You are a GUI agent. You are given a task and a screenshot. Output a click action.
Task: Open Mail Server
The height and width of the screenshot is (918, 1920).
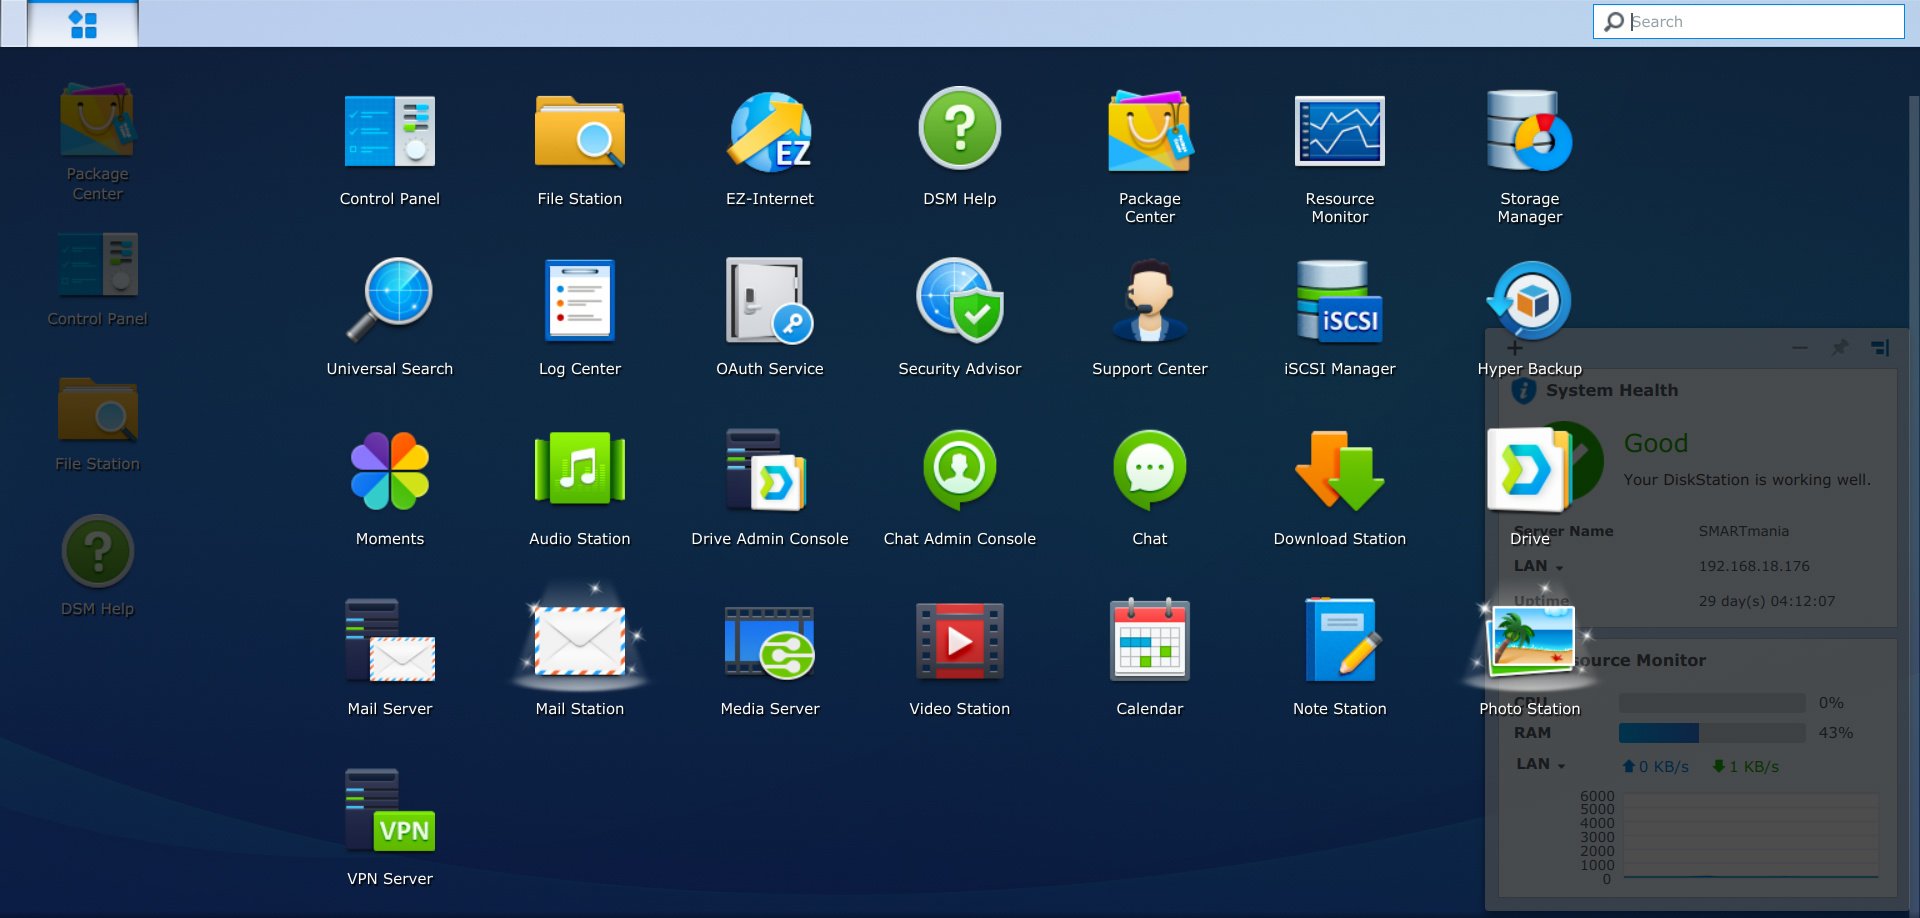390,640
